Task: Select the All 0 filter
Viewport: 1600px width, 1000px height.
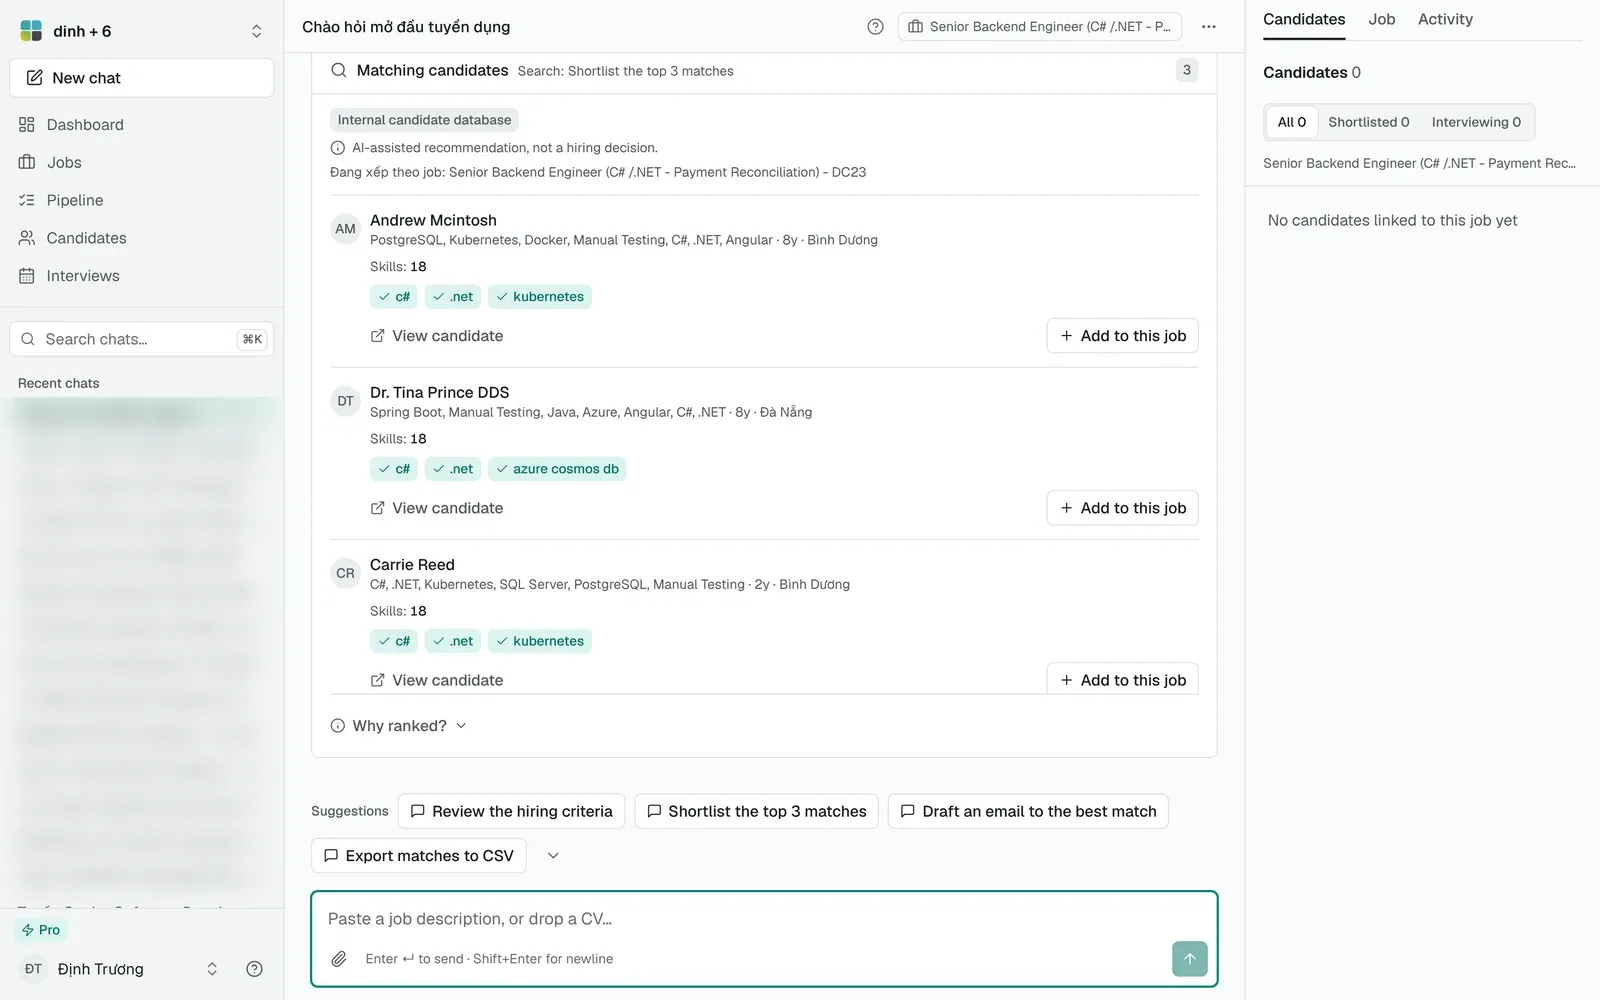Action: pos(1292,122)
